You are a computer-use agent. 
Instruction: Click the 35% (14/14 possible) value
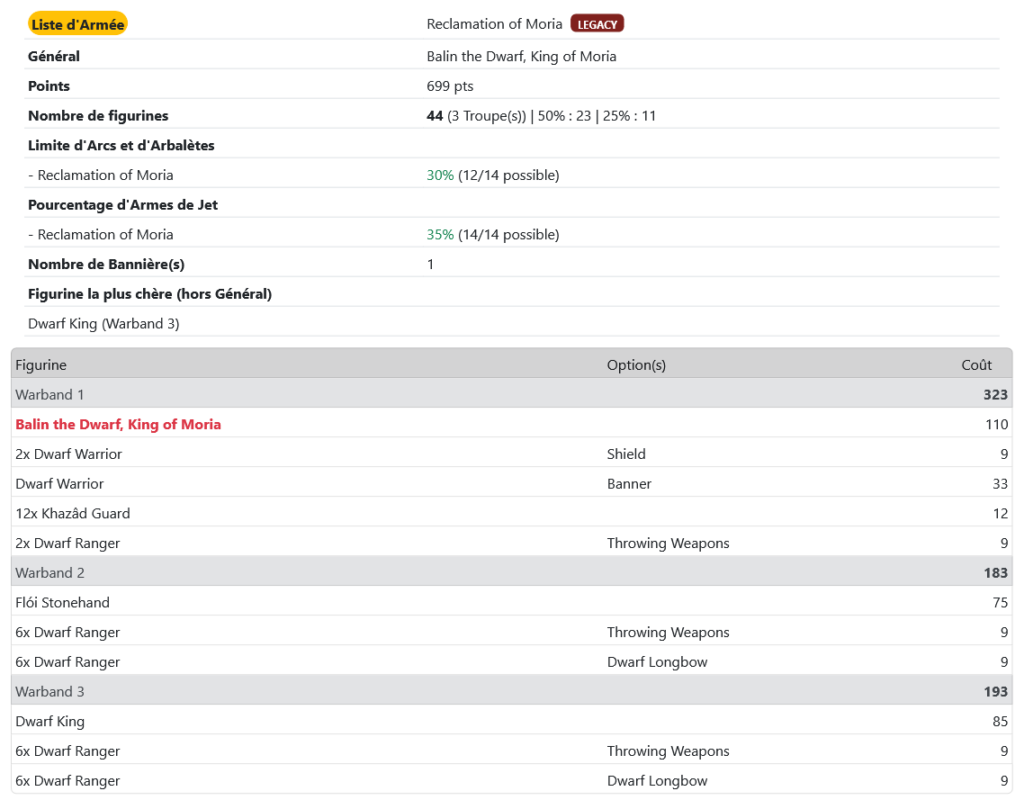pos(493,234)
